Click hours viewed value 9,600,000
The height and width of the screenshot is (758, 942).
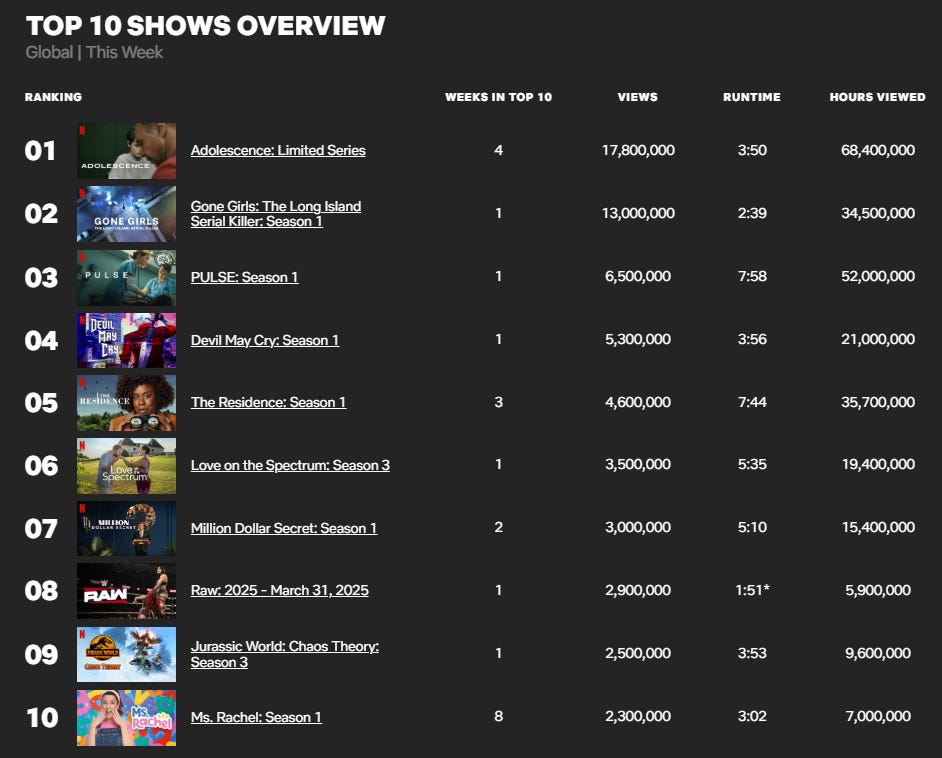coord(878,653)
